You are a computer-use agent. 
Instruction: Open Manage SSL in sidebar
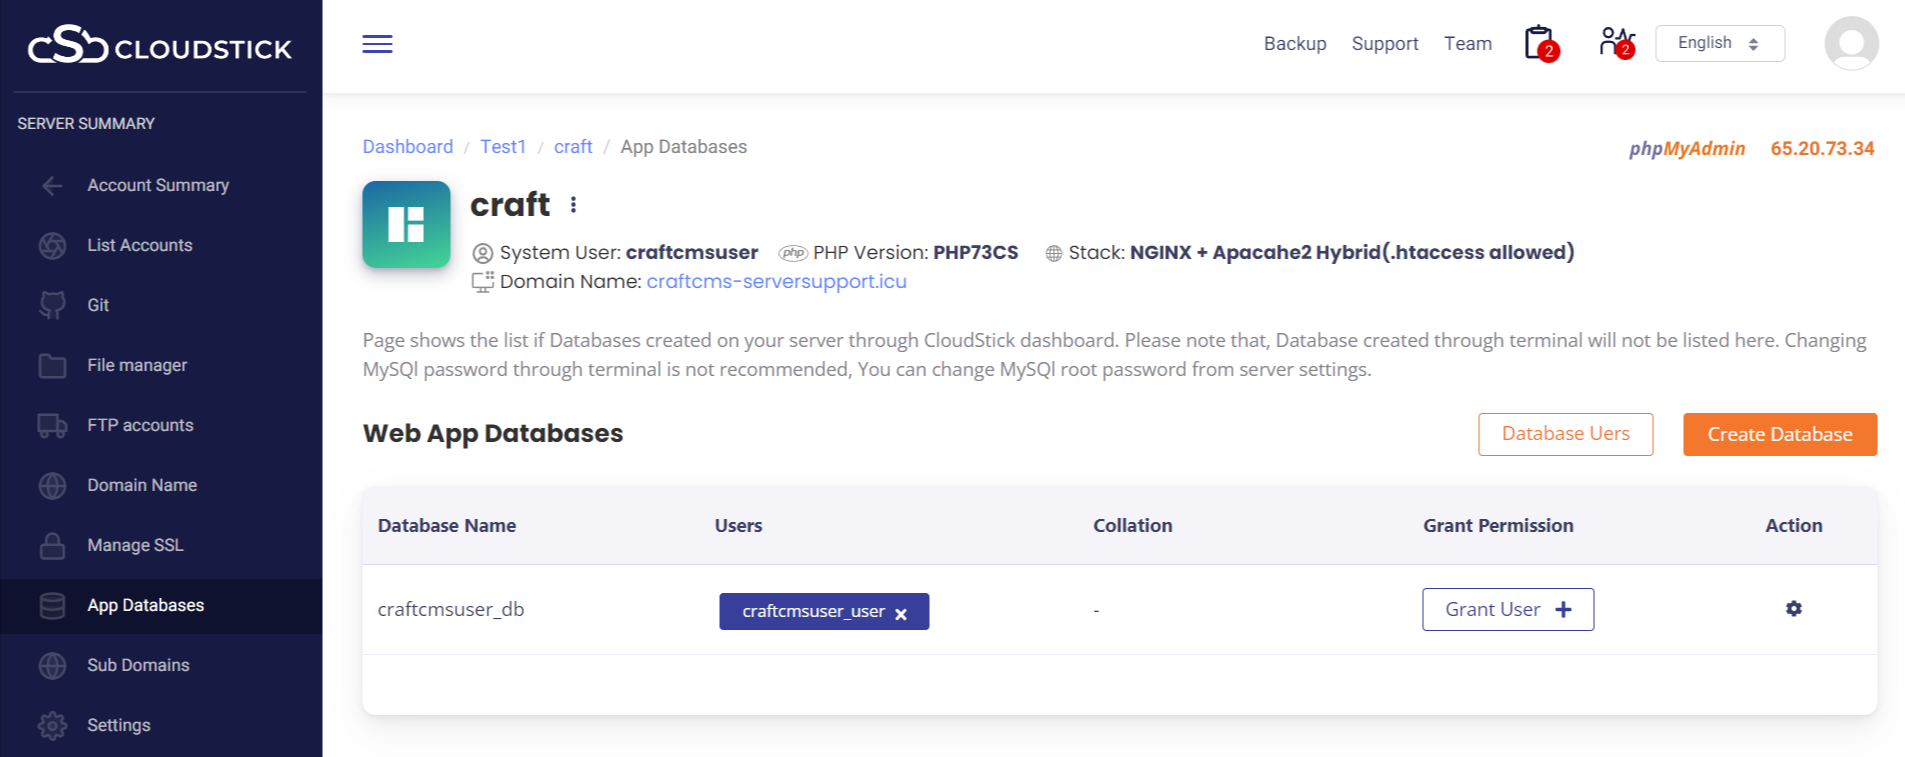tap(135, 545)
